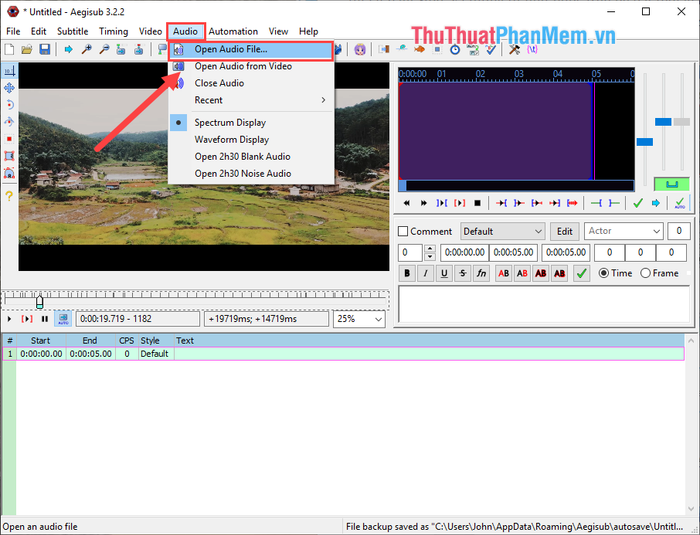Screen dimensions: 700x535
Task: Select Spectrum Display option
Action: coord(251,122)
